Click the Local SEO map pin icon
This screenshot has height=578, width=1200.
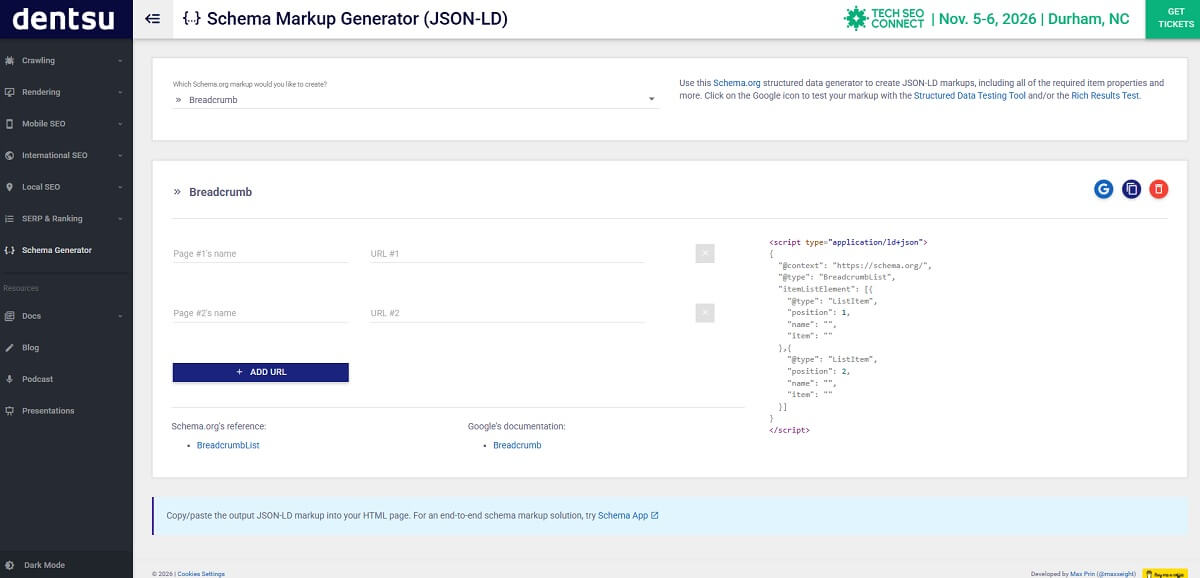coord(10,187)
